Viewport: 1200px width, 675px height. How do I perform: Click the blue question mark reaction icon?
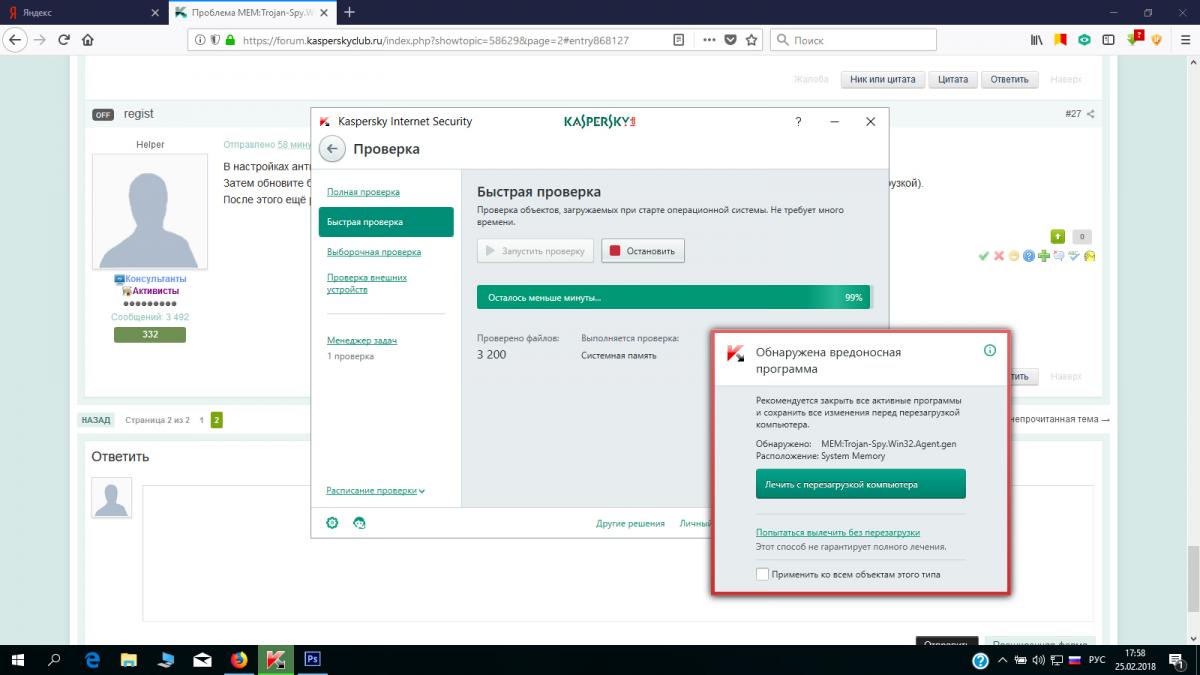pos(1029,256)
